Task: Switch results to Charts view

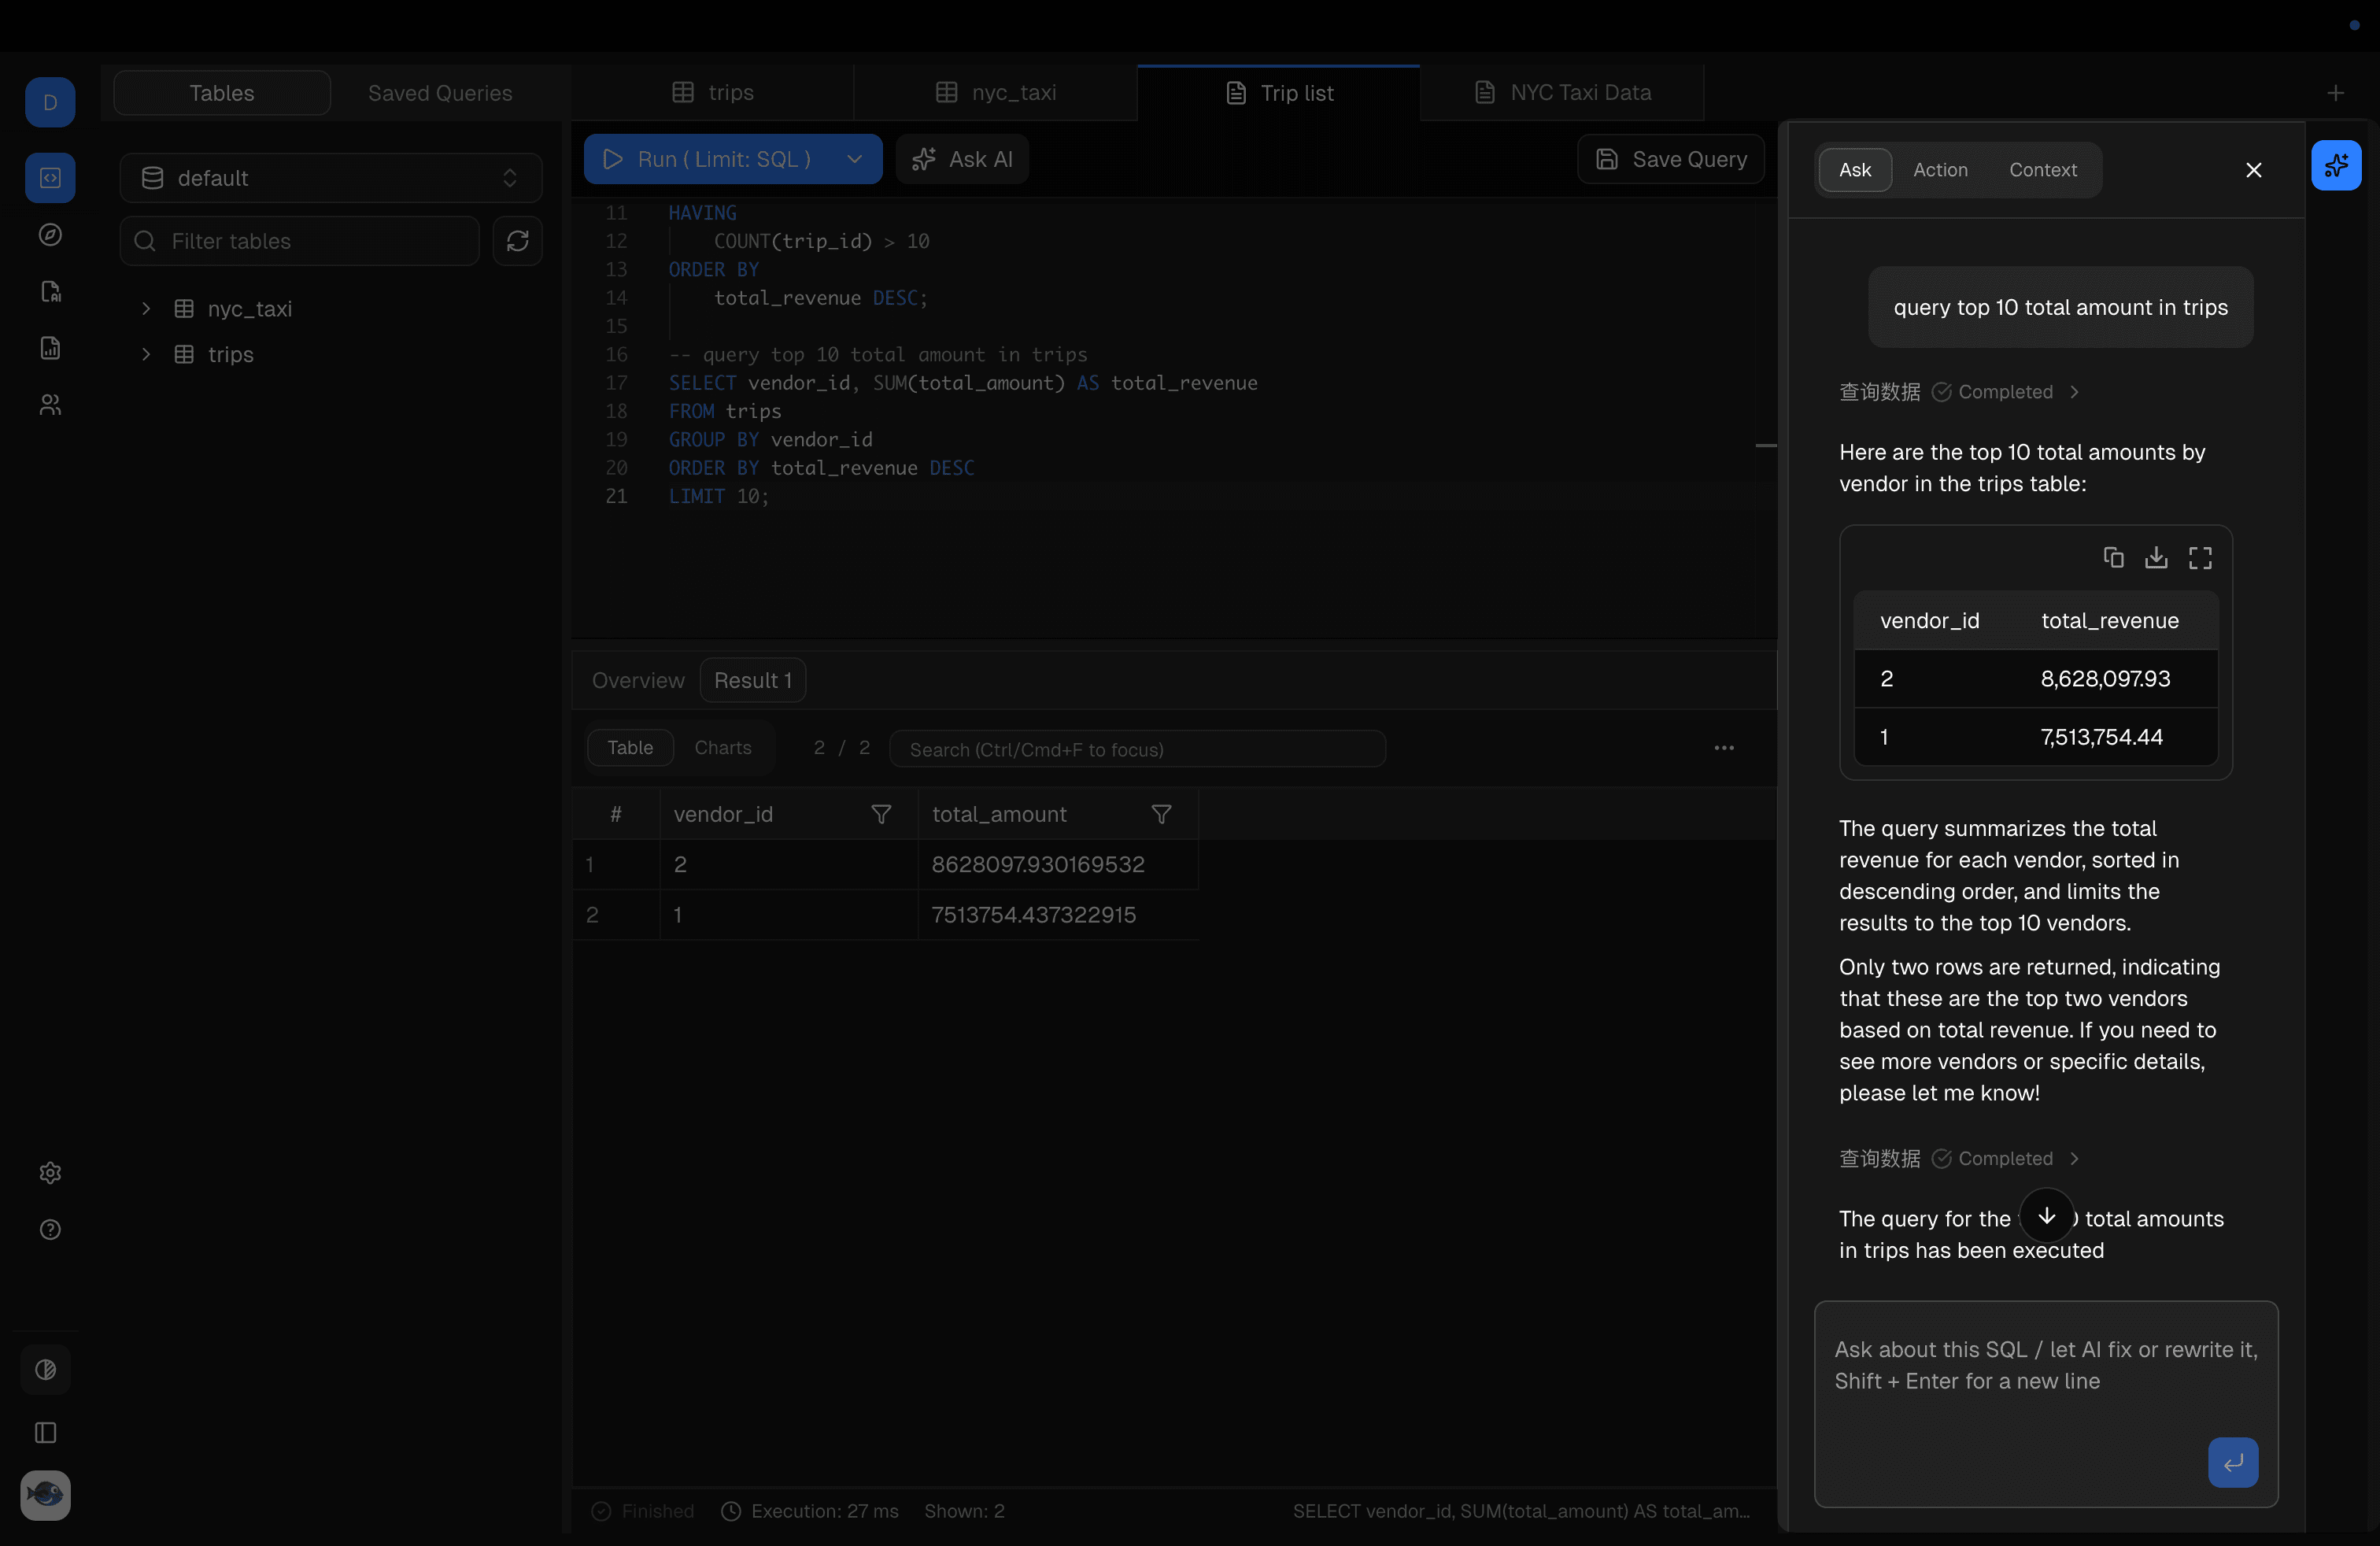Action: (x=723, y=748)
